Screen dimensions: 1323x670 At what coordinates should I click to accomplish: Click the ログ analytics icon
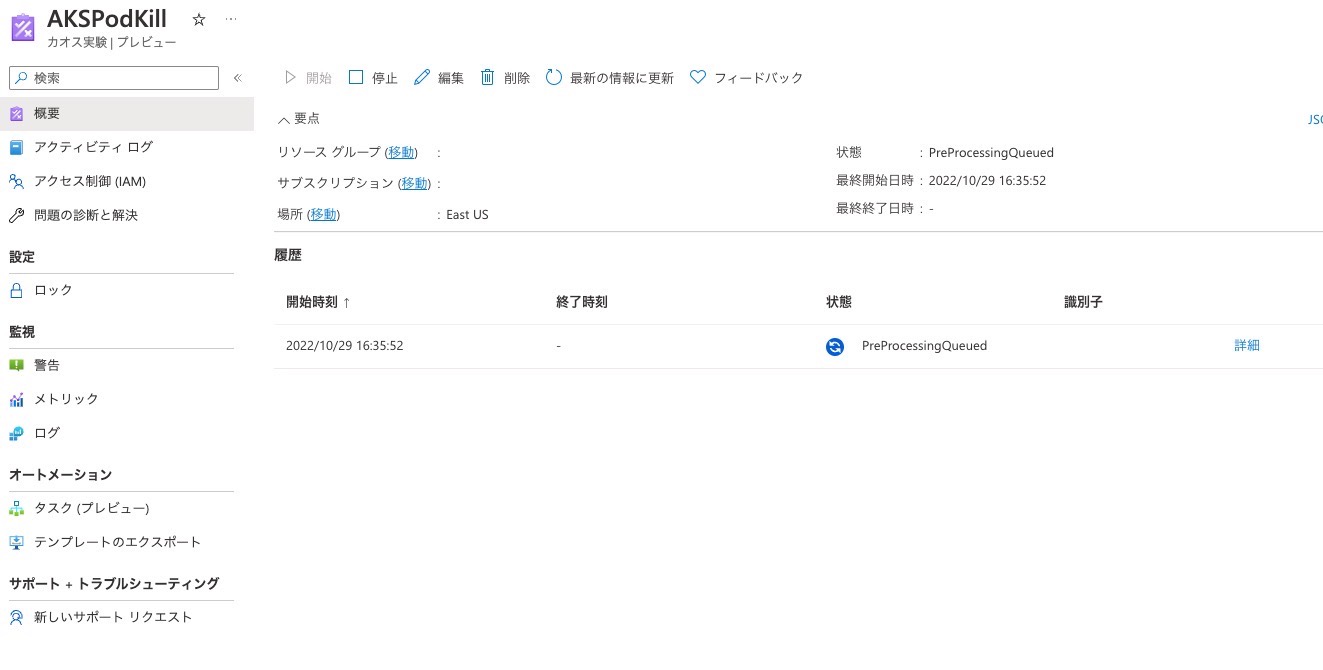[17, 433]
